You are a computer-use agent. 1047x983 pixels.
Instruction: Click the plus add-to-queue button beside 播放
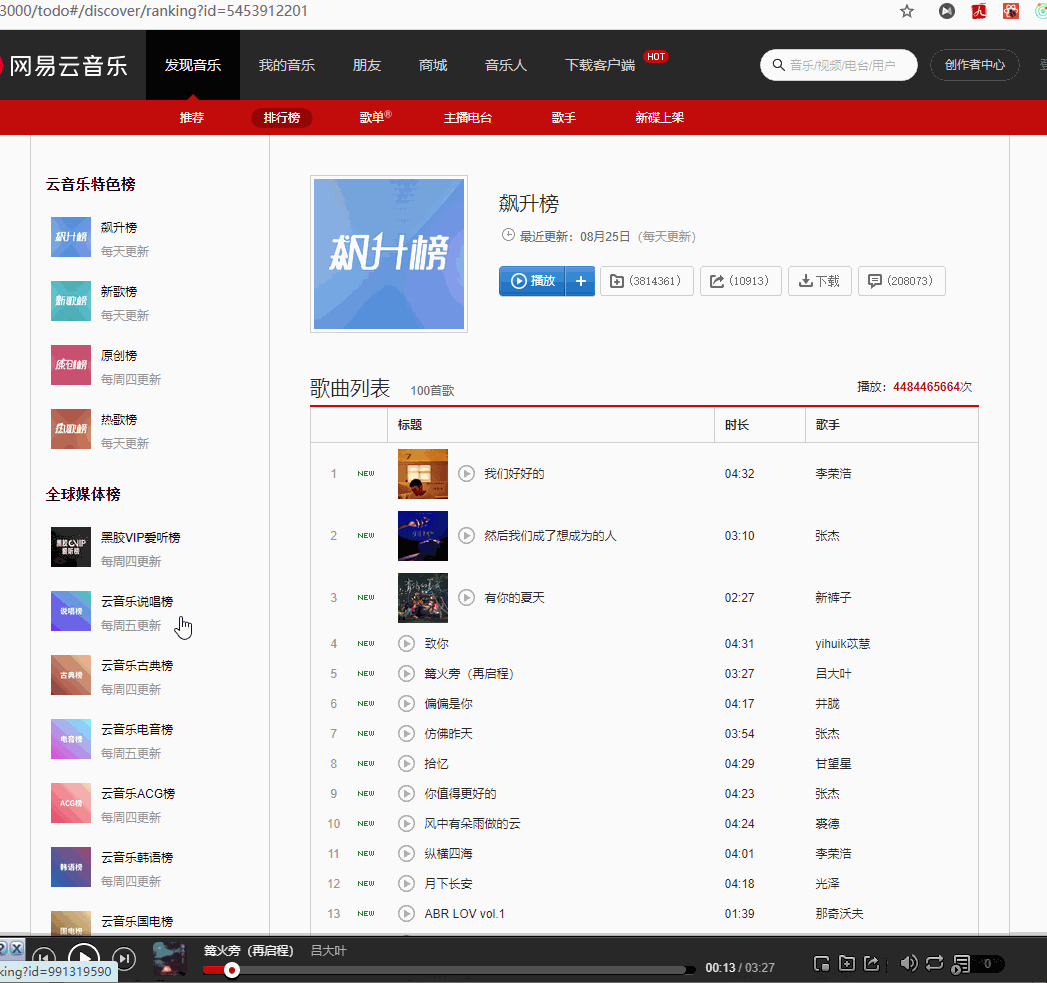pos(580,281)
